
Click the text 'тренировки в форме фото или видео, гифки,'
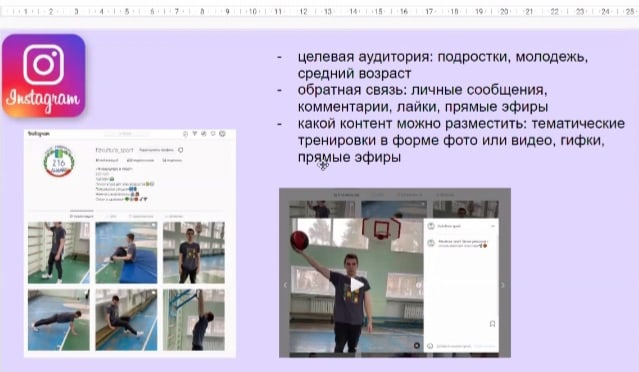(451, 141)
